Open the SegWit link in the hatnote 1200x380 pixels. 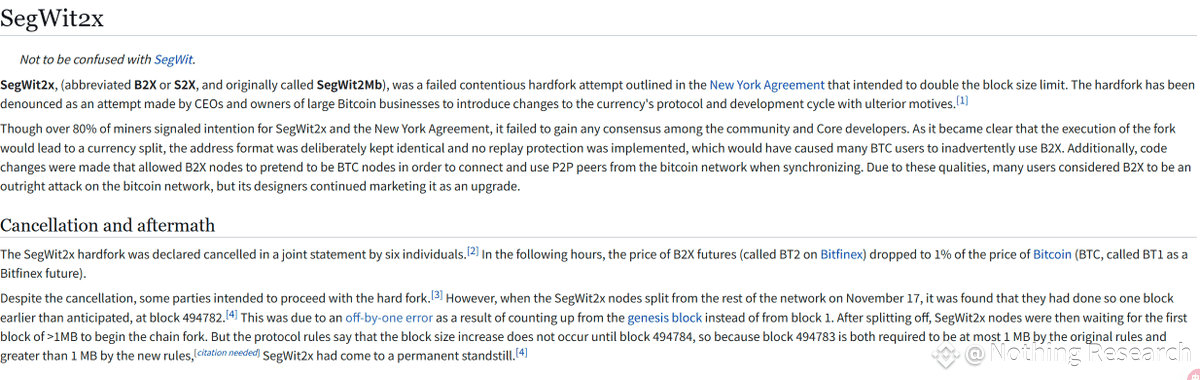click(173, 59)
